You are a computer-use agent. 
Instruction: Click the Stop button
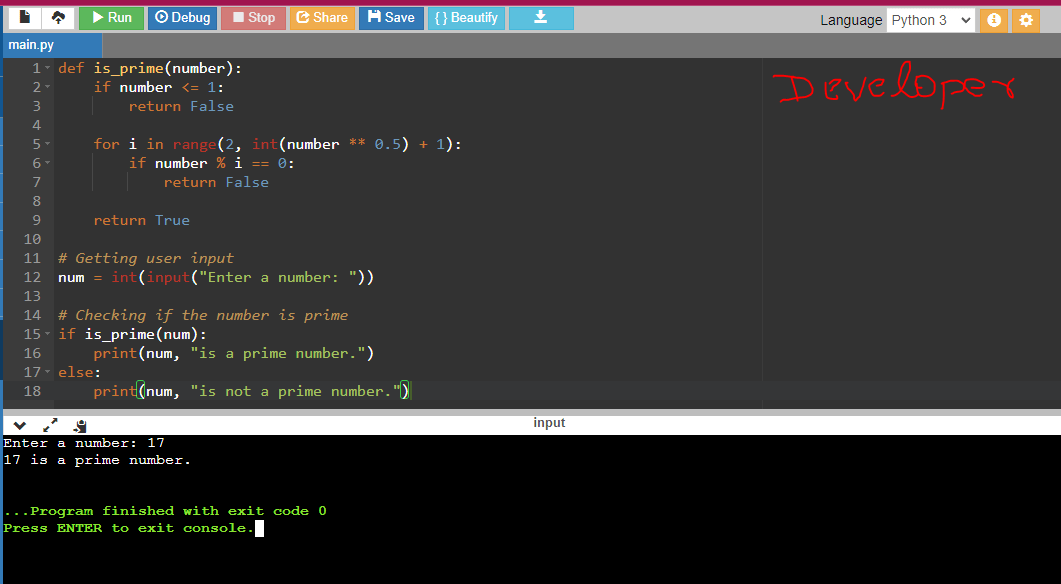point(253,17)
